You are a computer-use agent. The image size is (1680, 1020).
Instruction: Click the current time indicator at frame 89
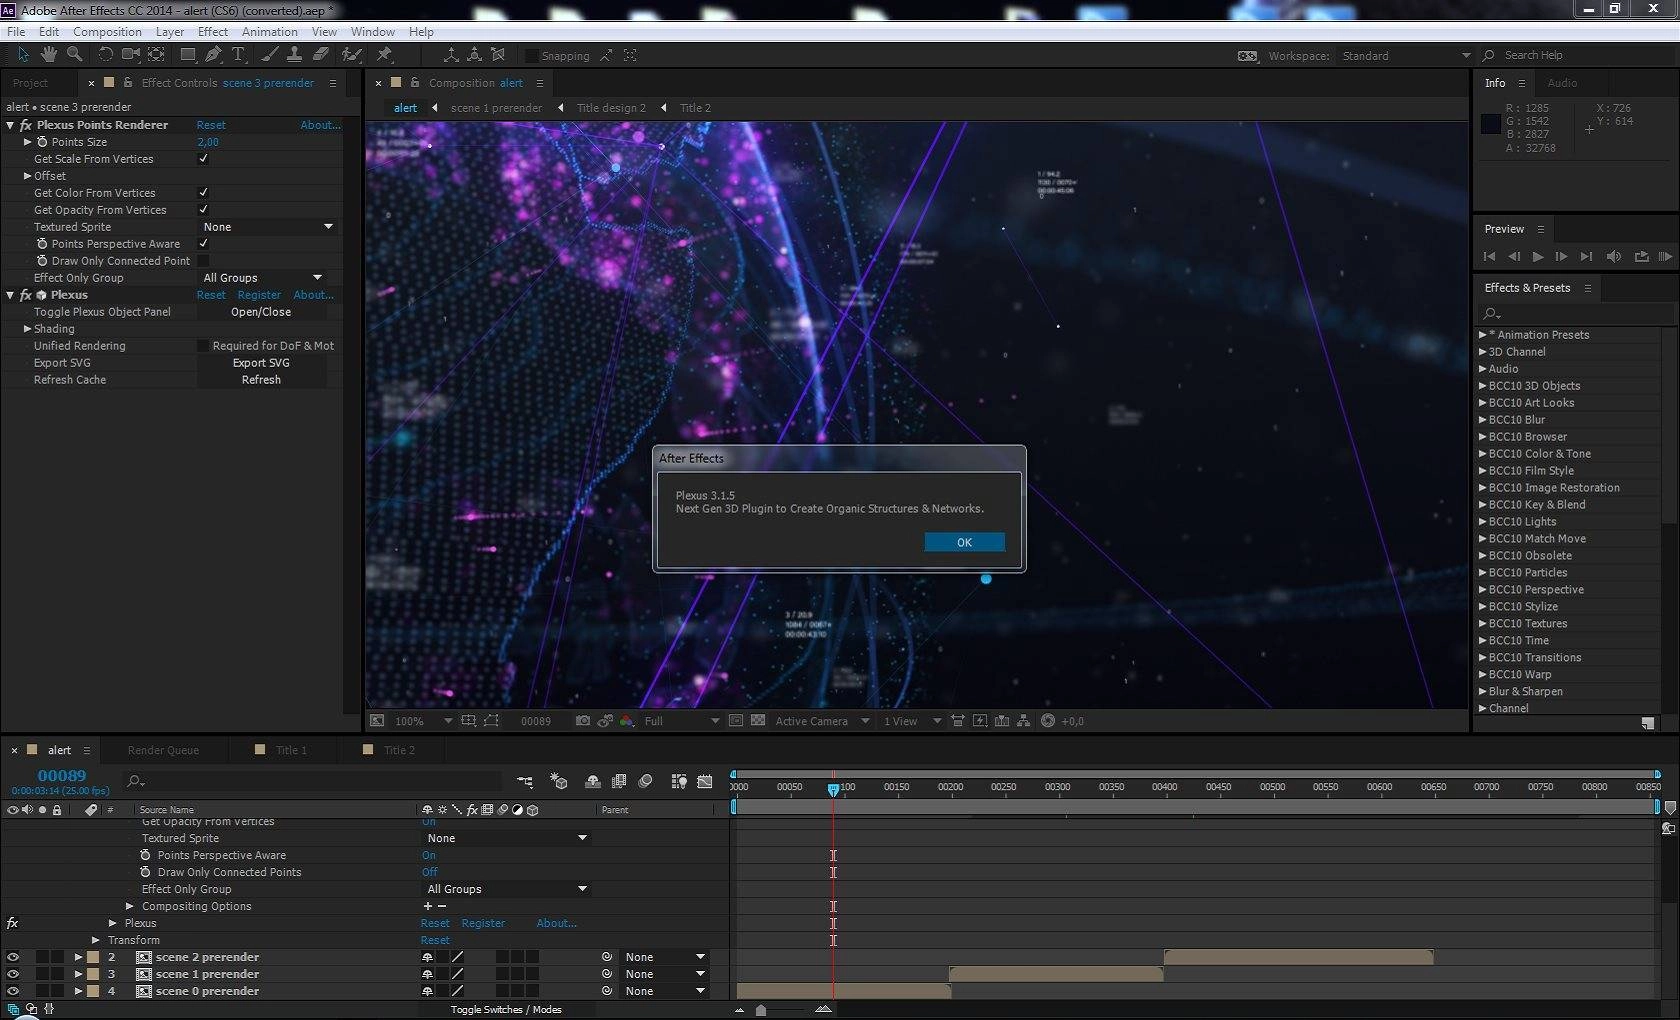833,789
